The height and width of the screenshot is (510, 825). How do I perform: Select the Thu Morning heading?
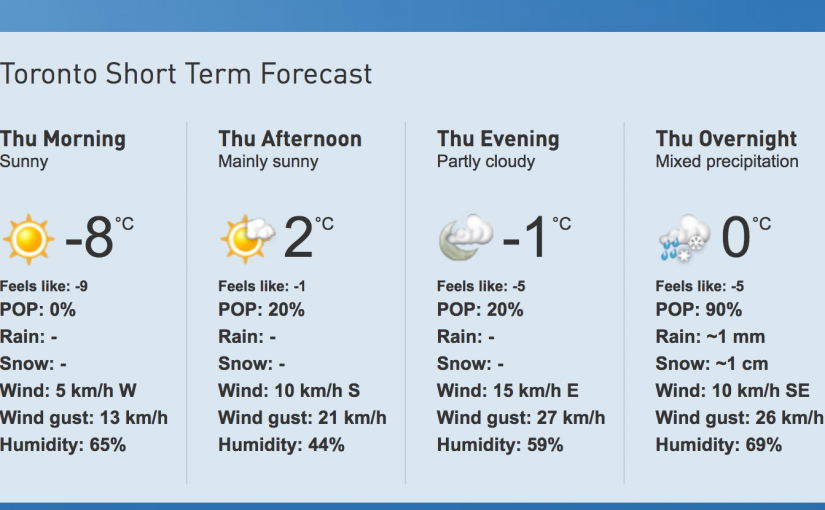pyautogui.click(x=63, y=139)
